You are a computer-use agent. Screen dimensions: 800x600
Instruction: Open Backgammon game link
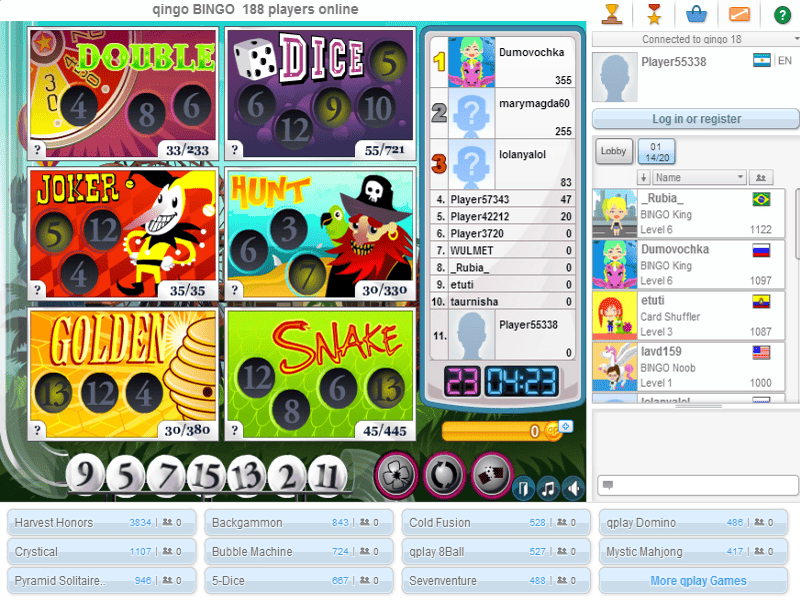298,522
